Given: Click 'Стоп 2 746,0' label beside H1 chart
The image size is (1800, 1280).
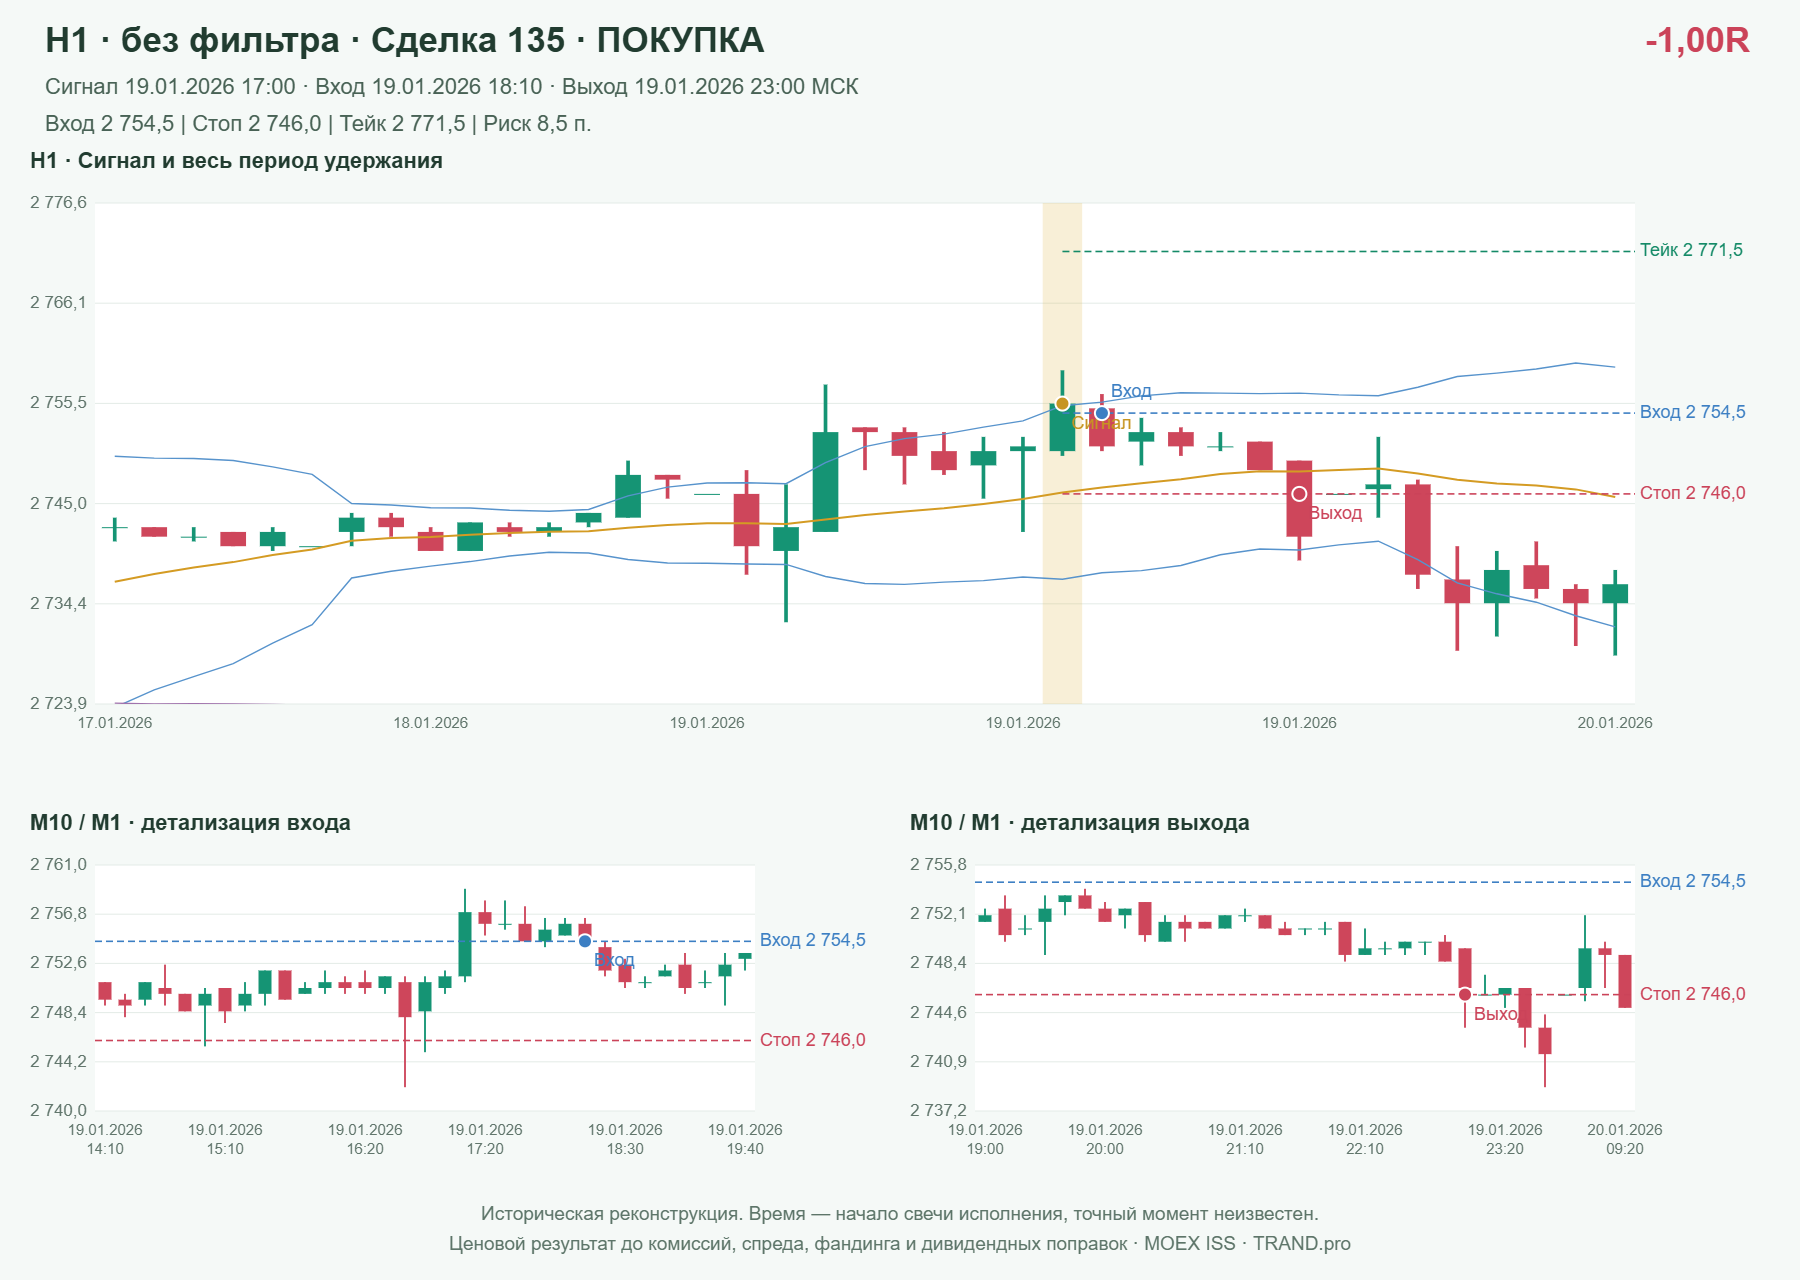Looking at the screenshot, I should [1692, 493].
